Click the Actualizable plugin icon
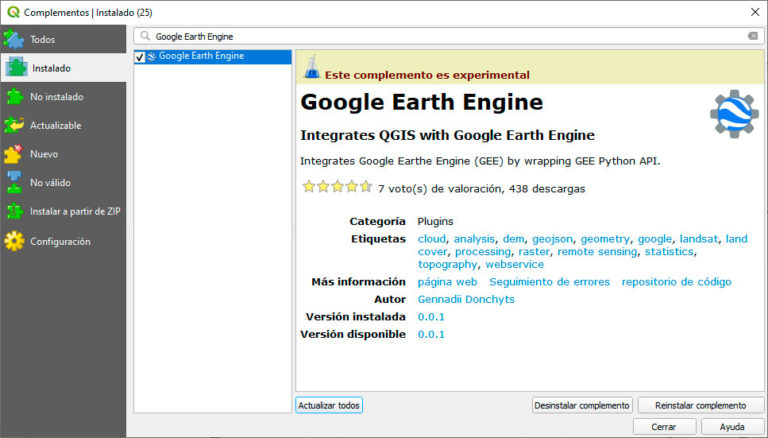The image size is (768, 438). [14, 125]
